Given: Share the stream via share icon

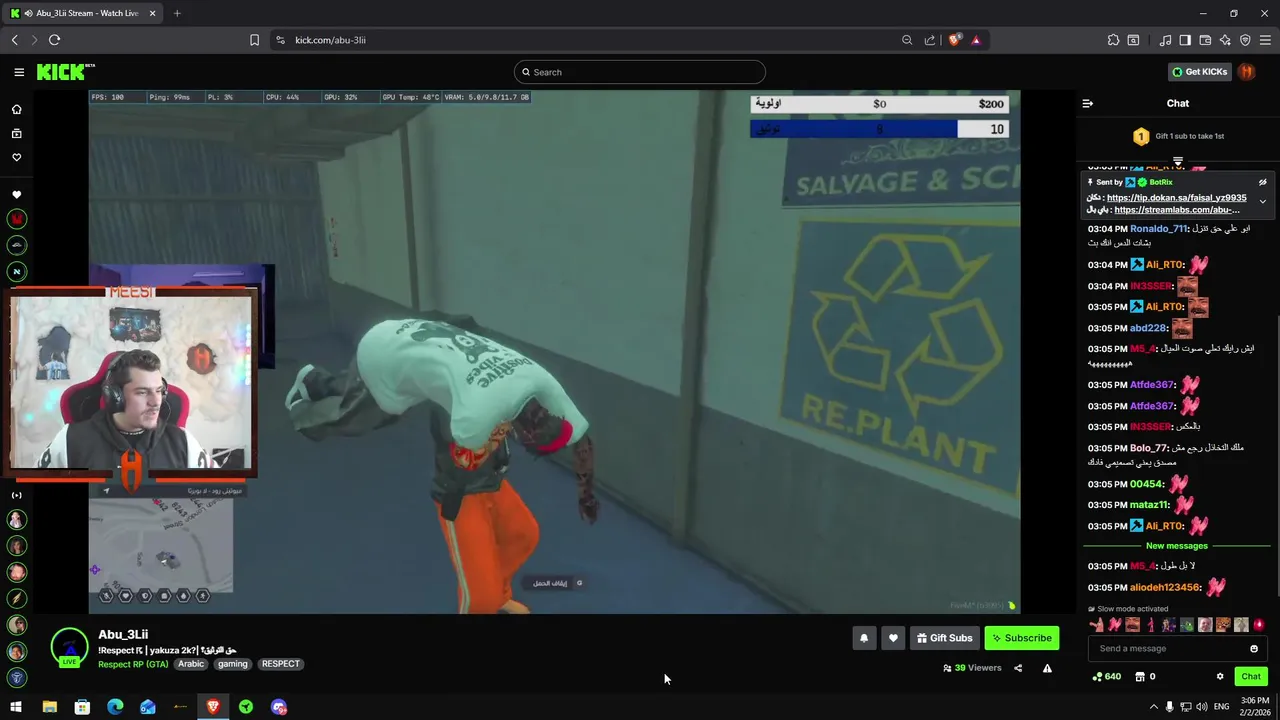Looking at the screenshot, I should click(1018, 668).
